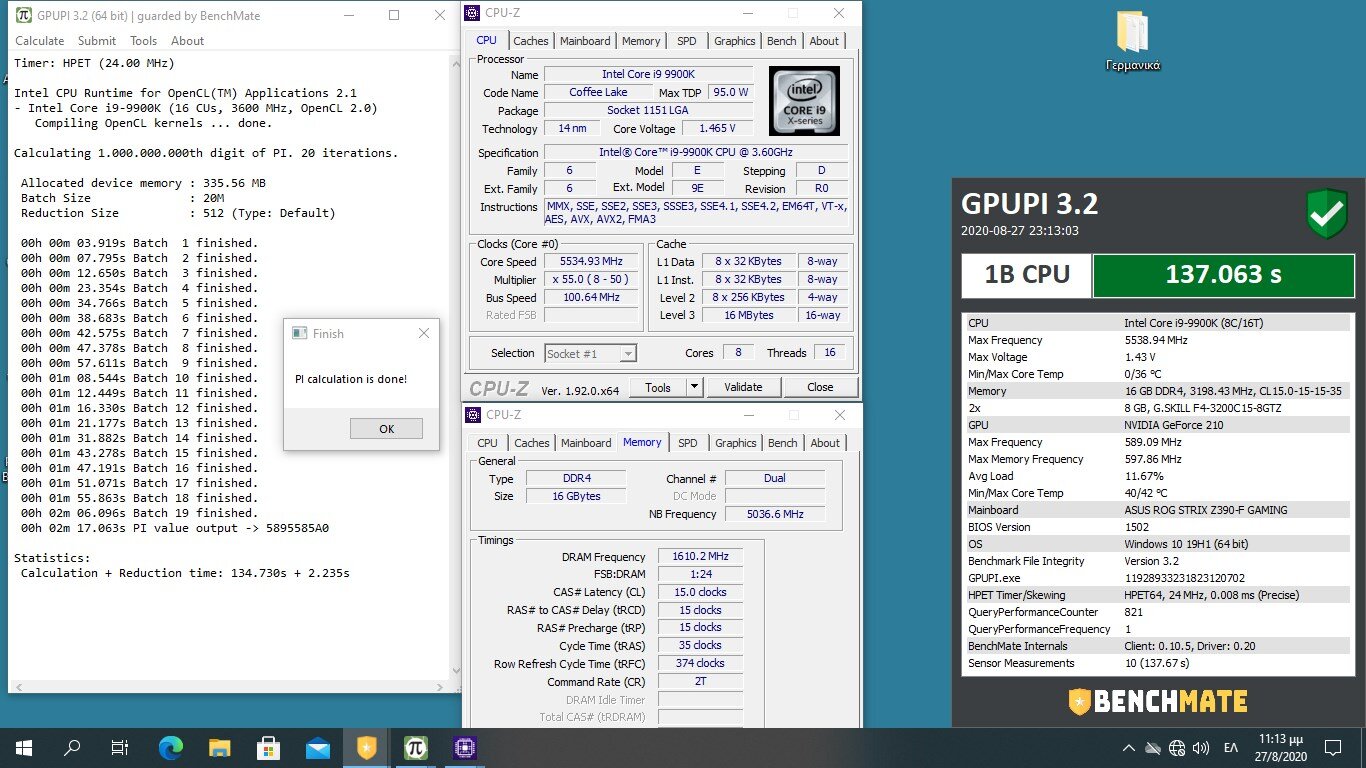Show hidden system tray icons
1366x768 pixels.
pyautogui.click(x=1129, y=747)
